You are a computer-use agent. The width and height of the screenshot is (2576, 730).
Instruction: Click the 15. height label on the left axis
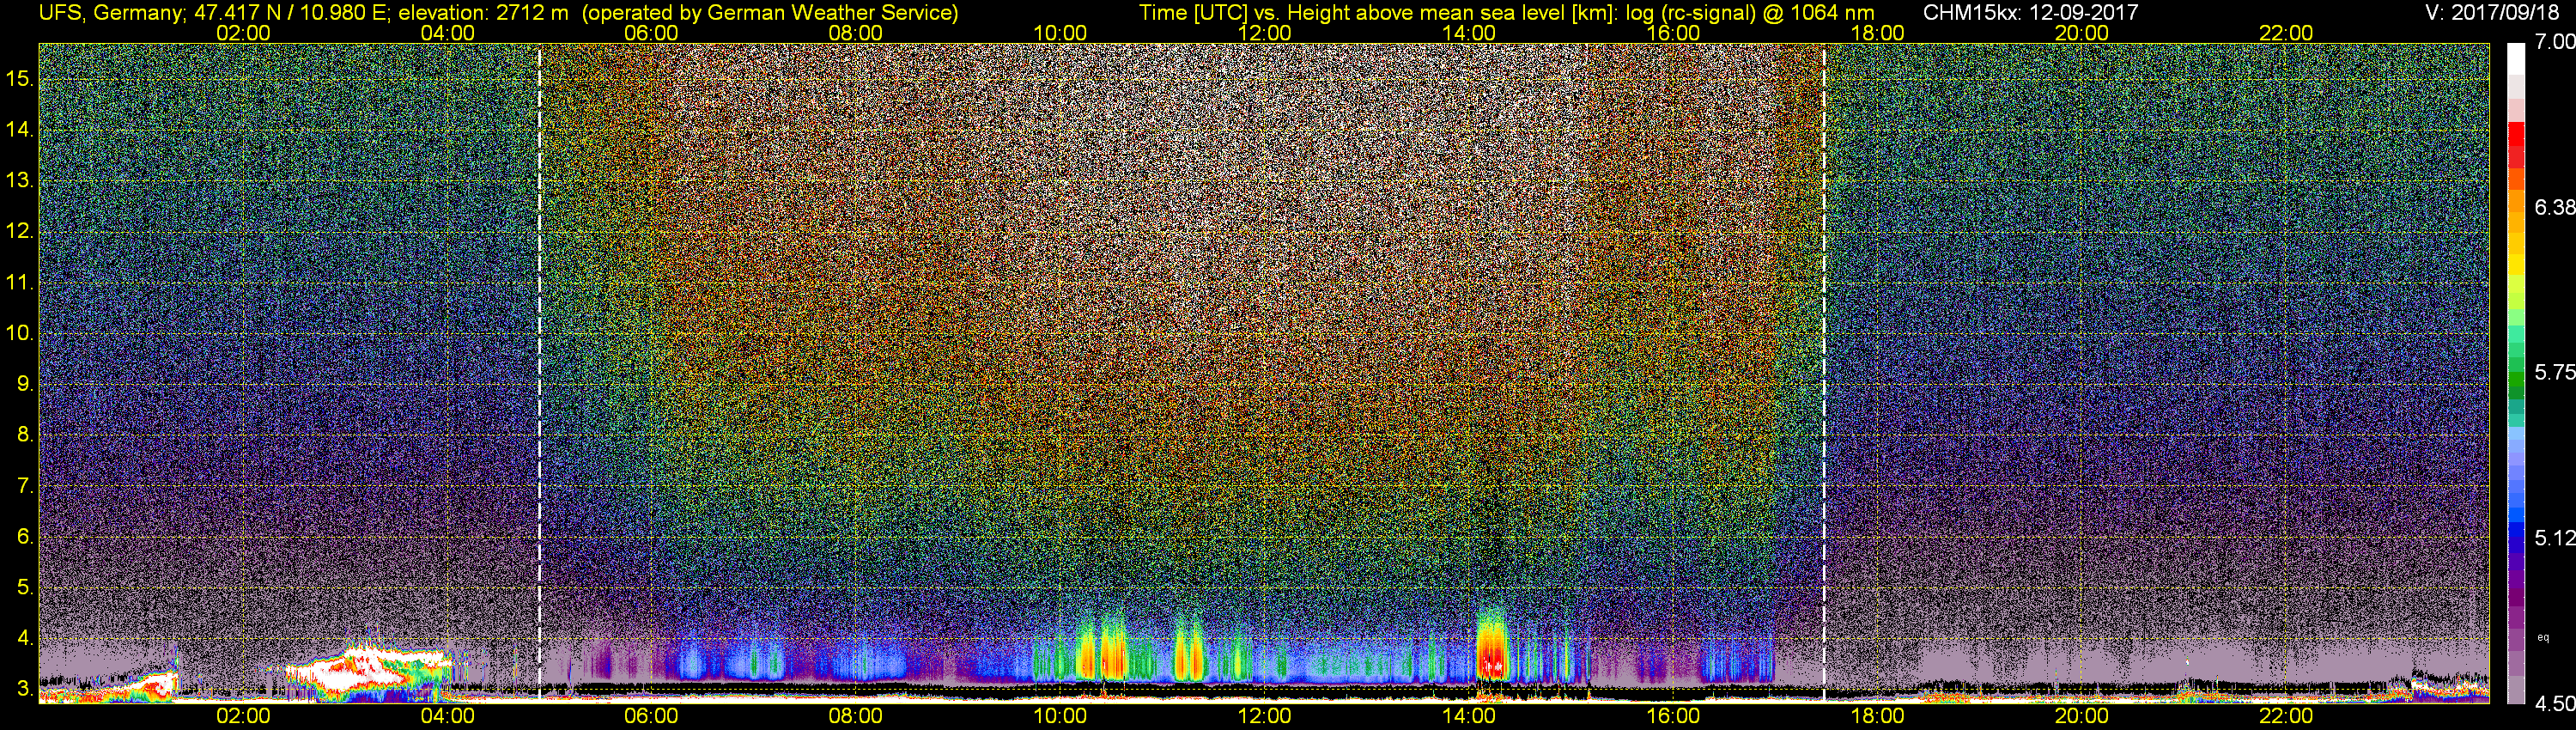tap(20, 78)
